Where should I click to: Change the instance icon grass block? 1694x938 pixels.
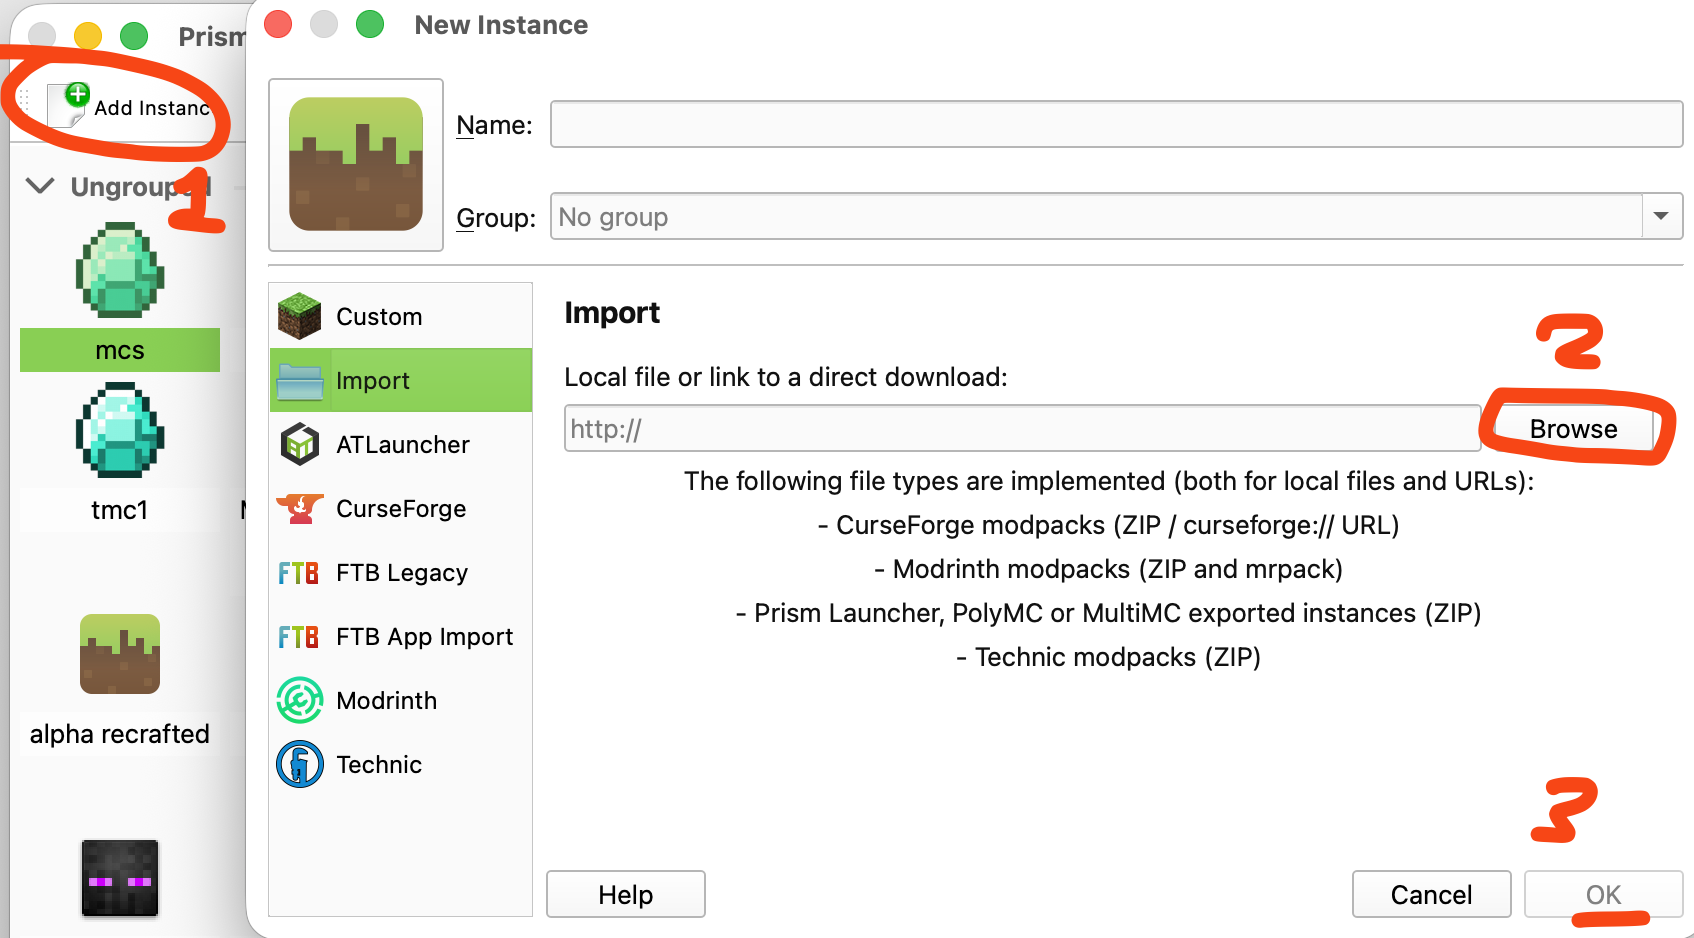pyautogui.click(x=356, y=164)
